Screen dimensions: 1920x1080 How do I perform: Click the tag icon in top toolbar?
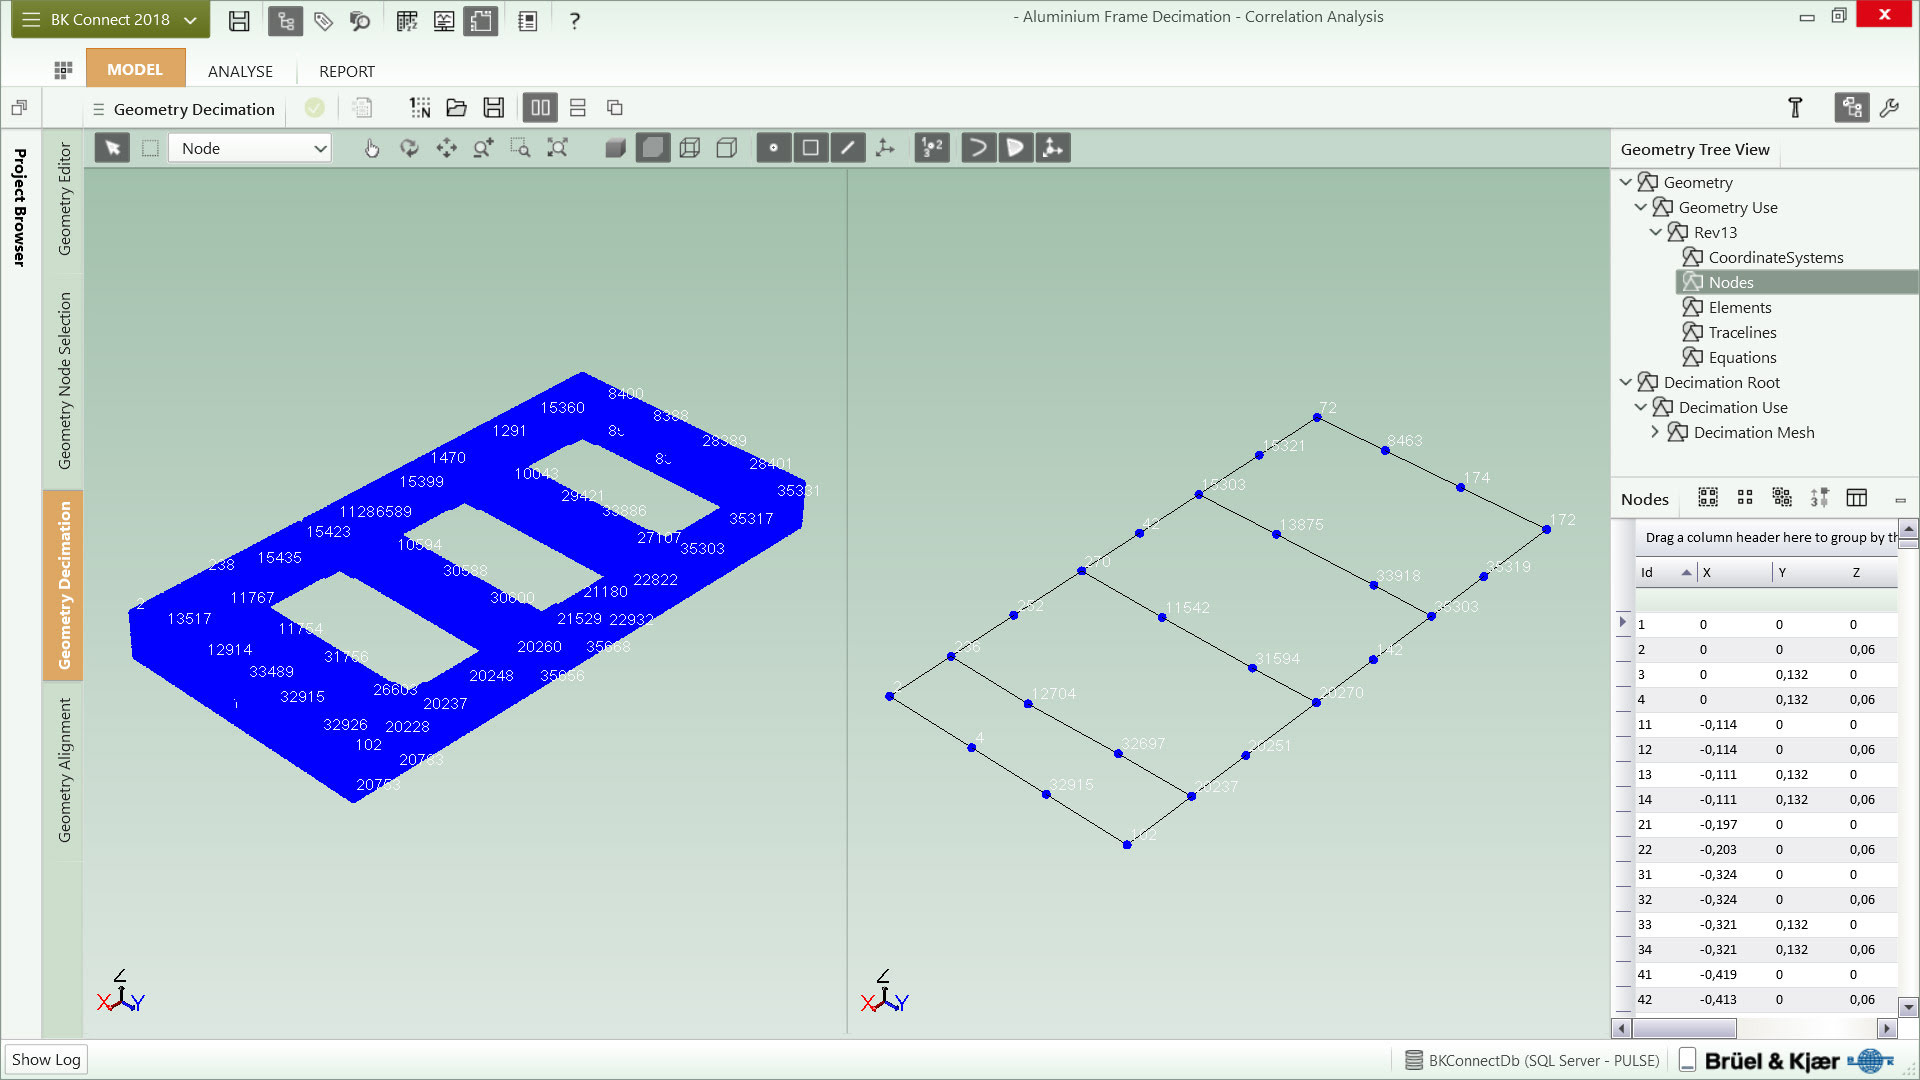pos(323,20)
